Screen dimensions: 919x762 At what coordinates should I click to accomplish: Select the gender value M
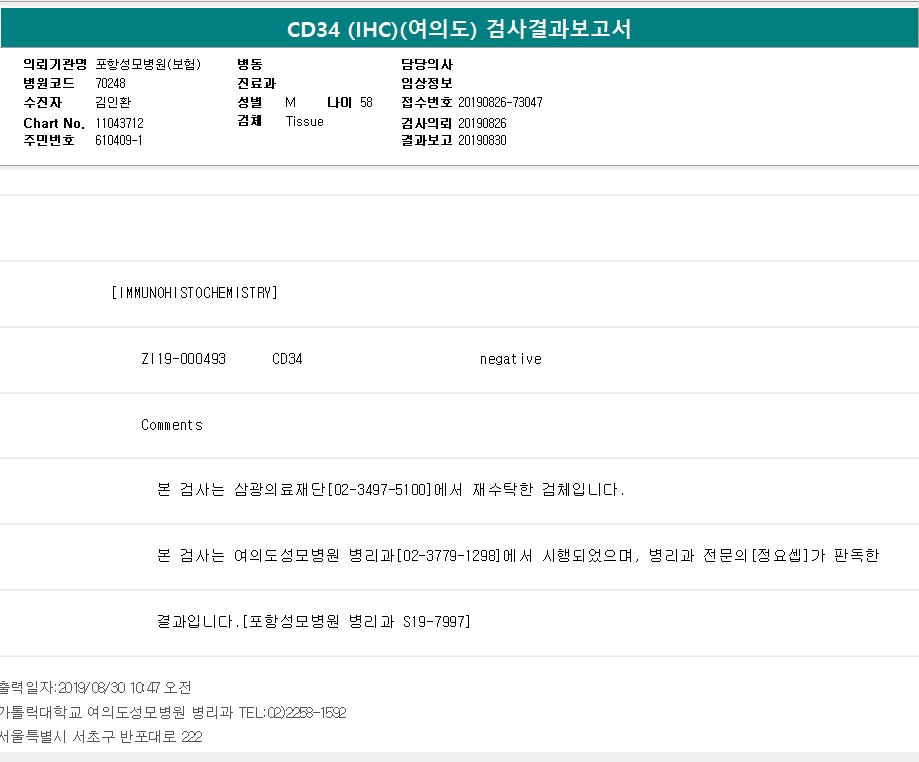point(290,103)
